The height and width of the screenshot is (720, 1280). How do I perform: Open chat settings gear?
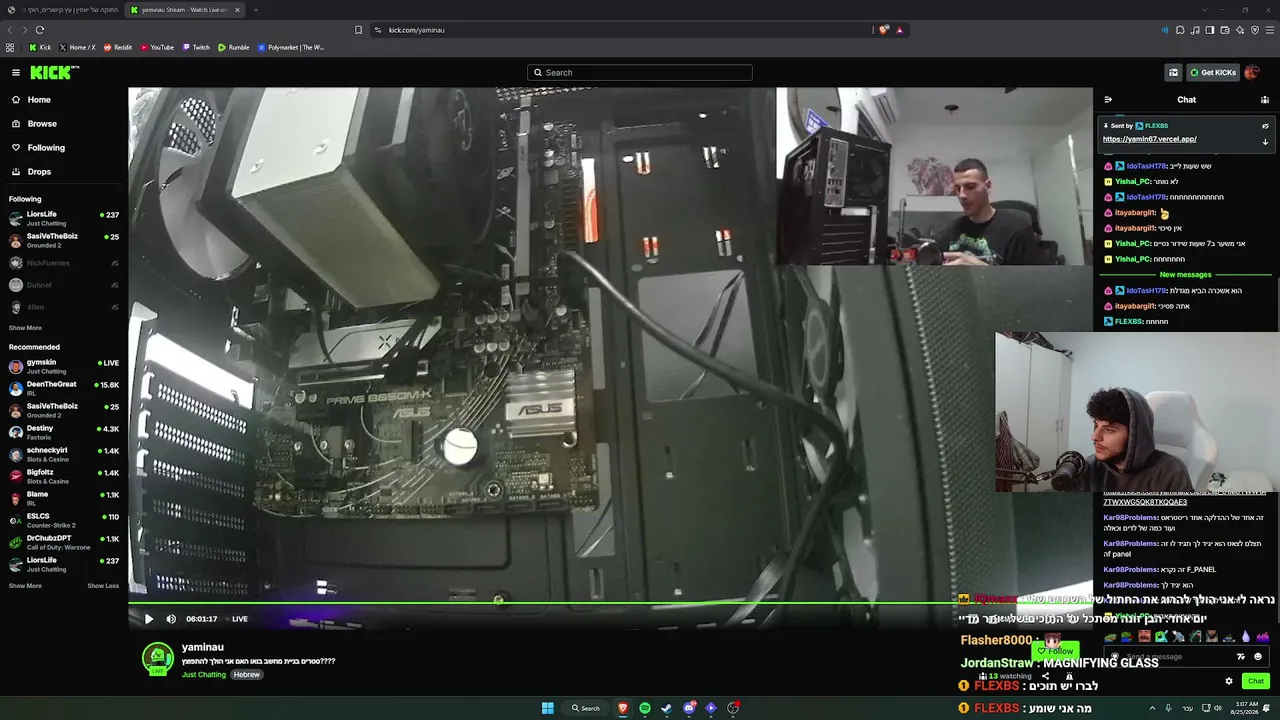point(1229,681)
